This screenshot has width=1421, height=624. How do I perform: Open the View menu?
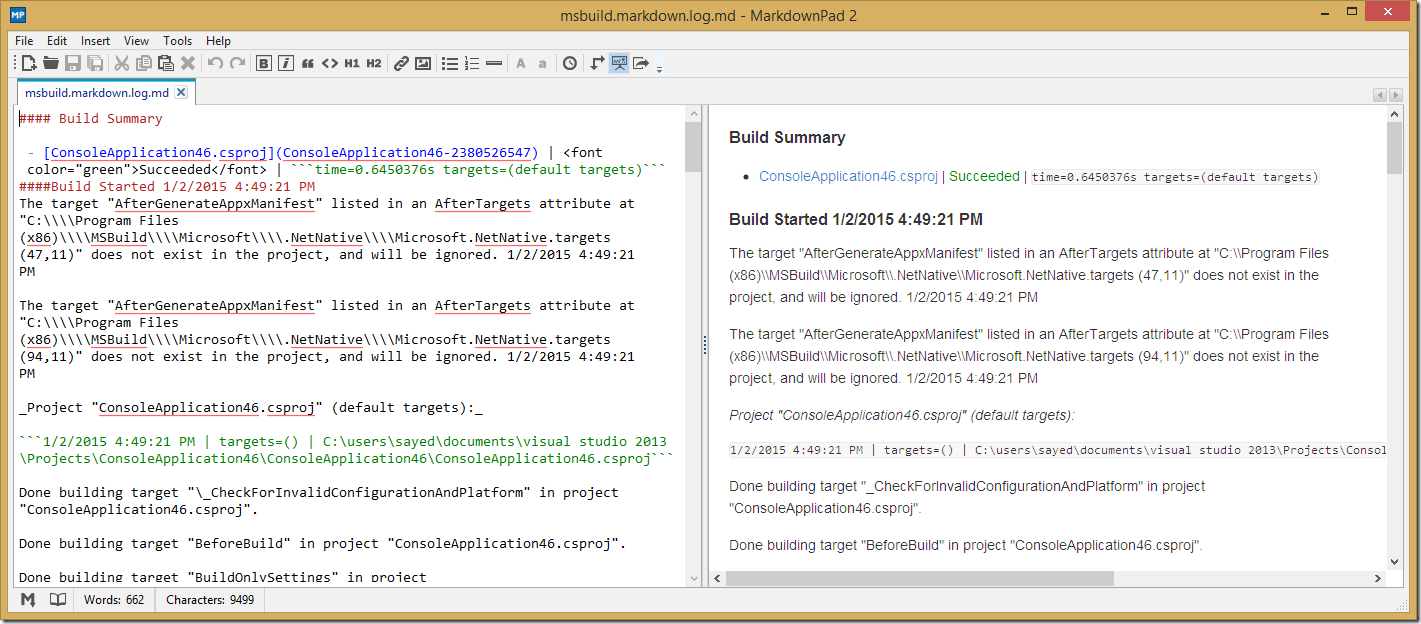pos(137,41)
